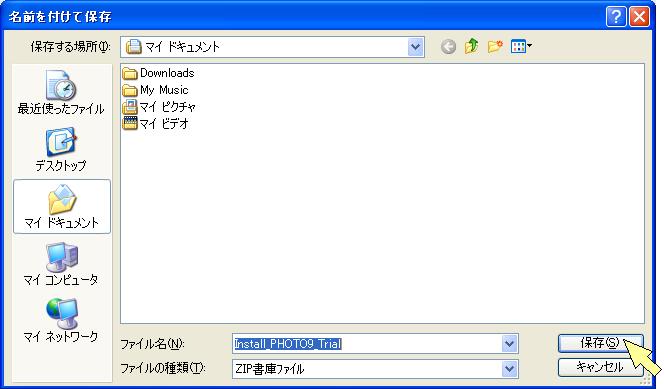Select the My Music folder
The width and height of the screenshot is (664, 389).
point(155,90)
